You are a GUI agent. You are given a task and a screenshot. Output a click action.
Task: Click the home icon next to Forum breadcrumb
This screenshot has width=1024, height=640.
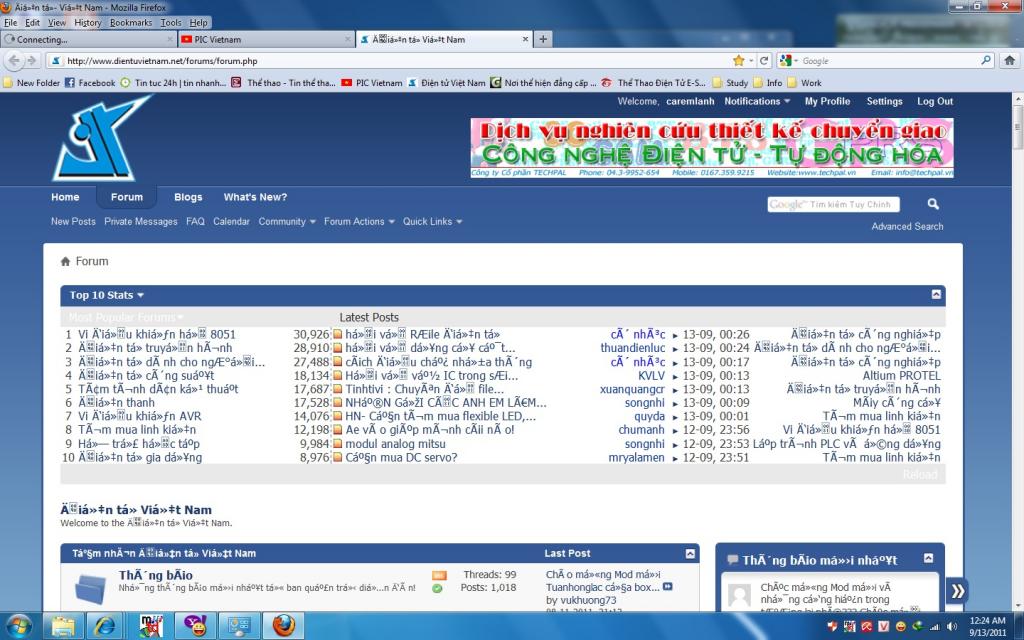click(x=65, y=261)
